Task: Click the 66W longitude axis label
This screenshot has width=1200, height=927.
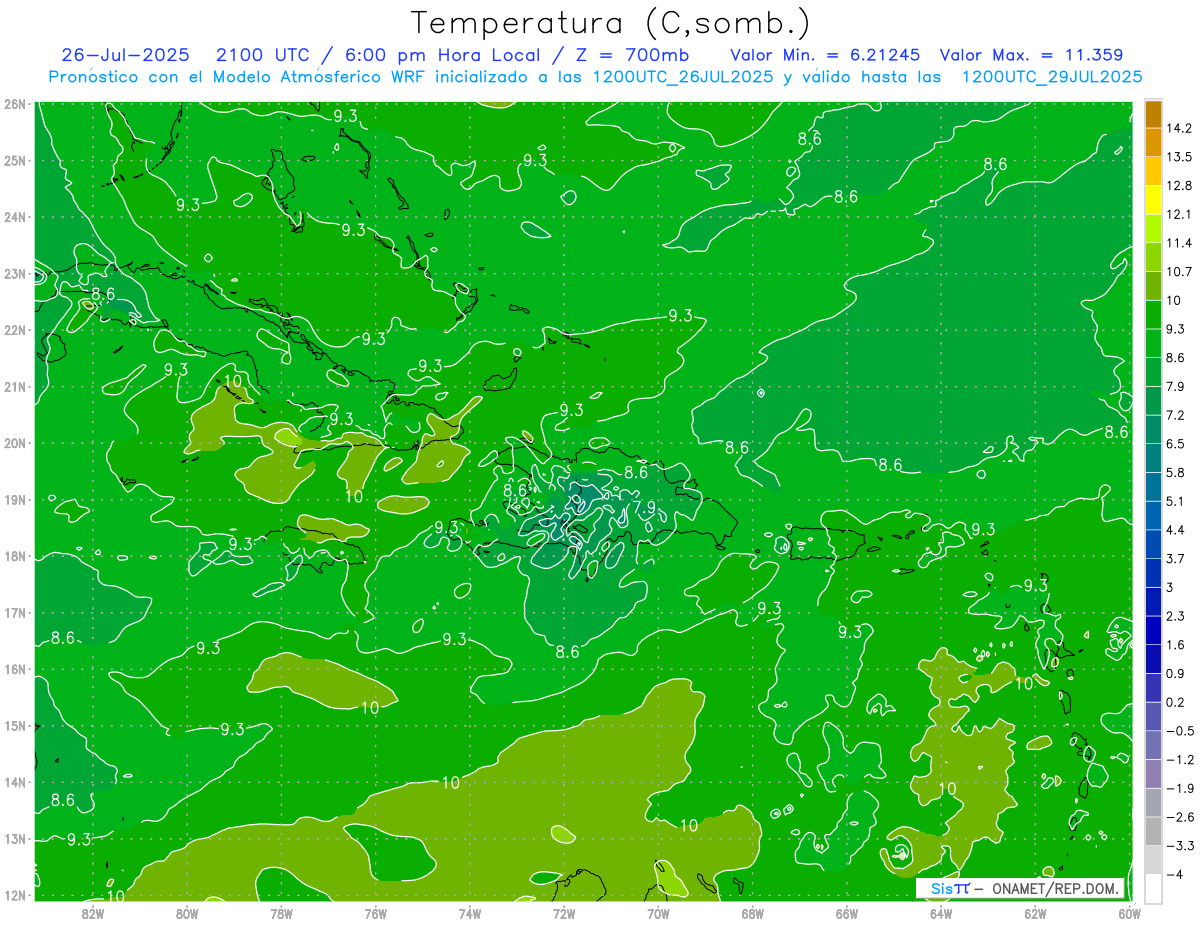Action: click(847, 913)
